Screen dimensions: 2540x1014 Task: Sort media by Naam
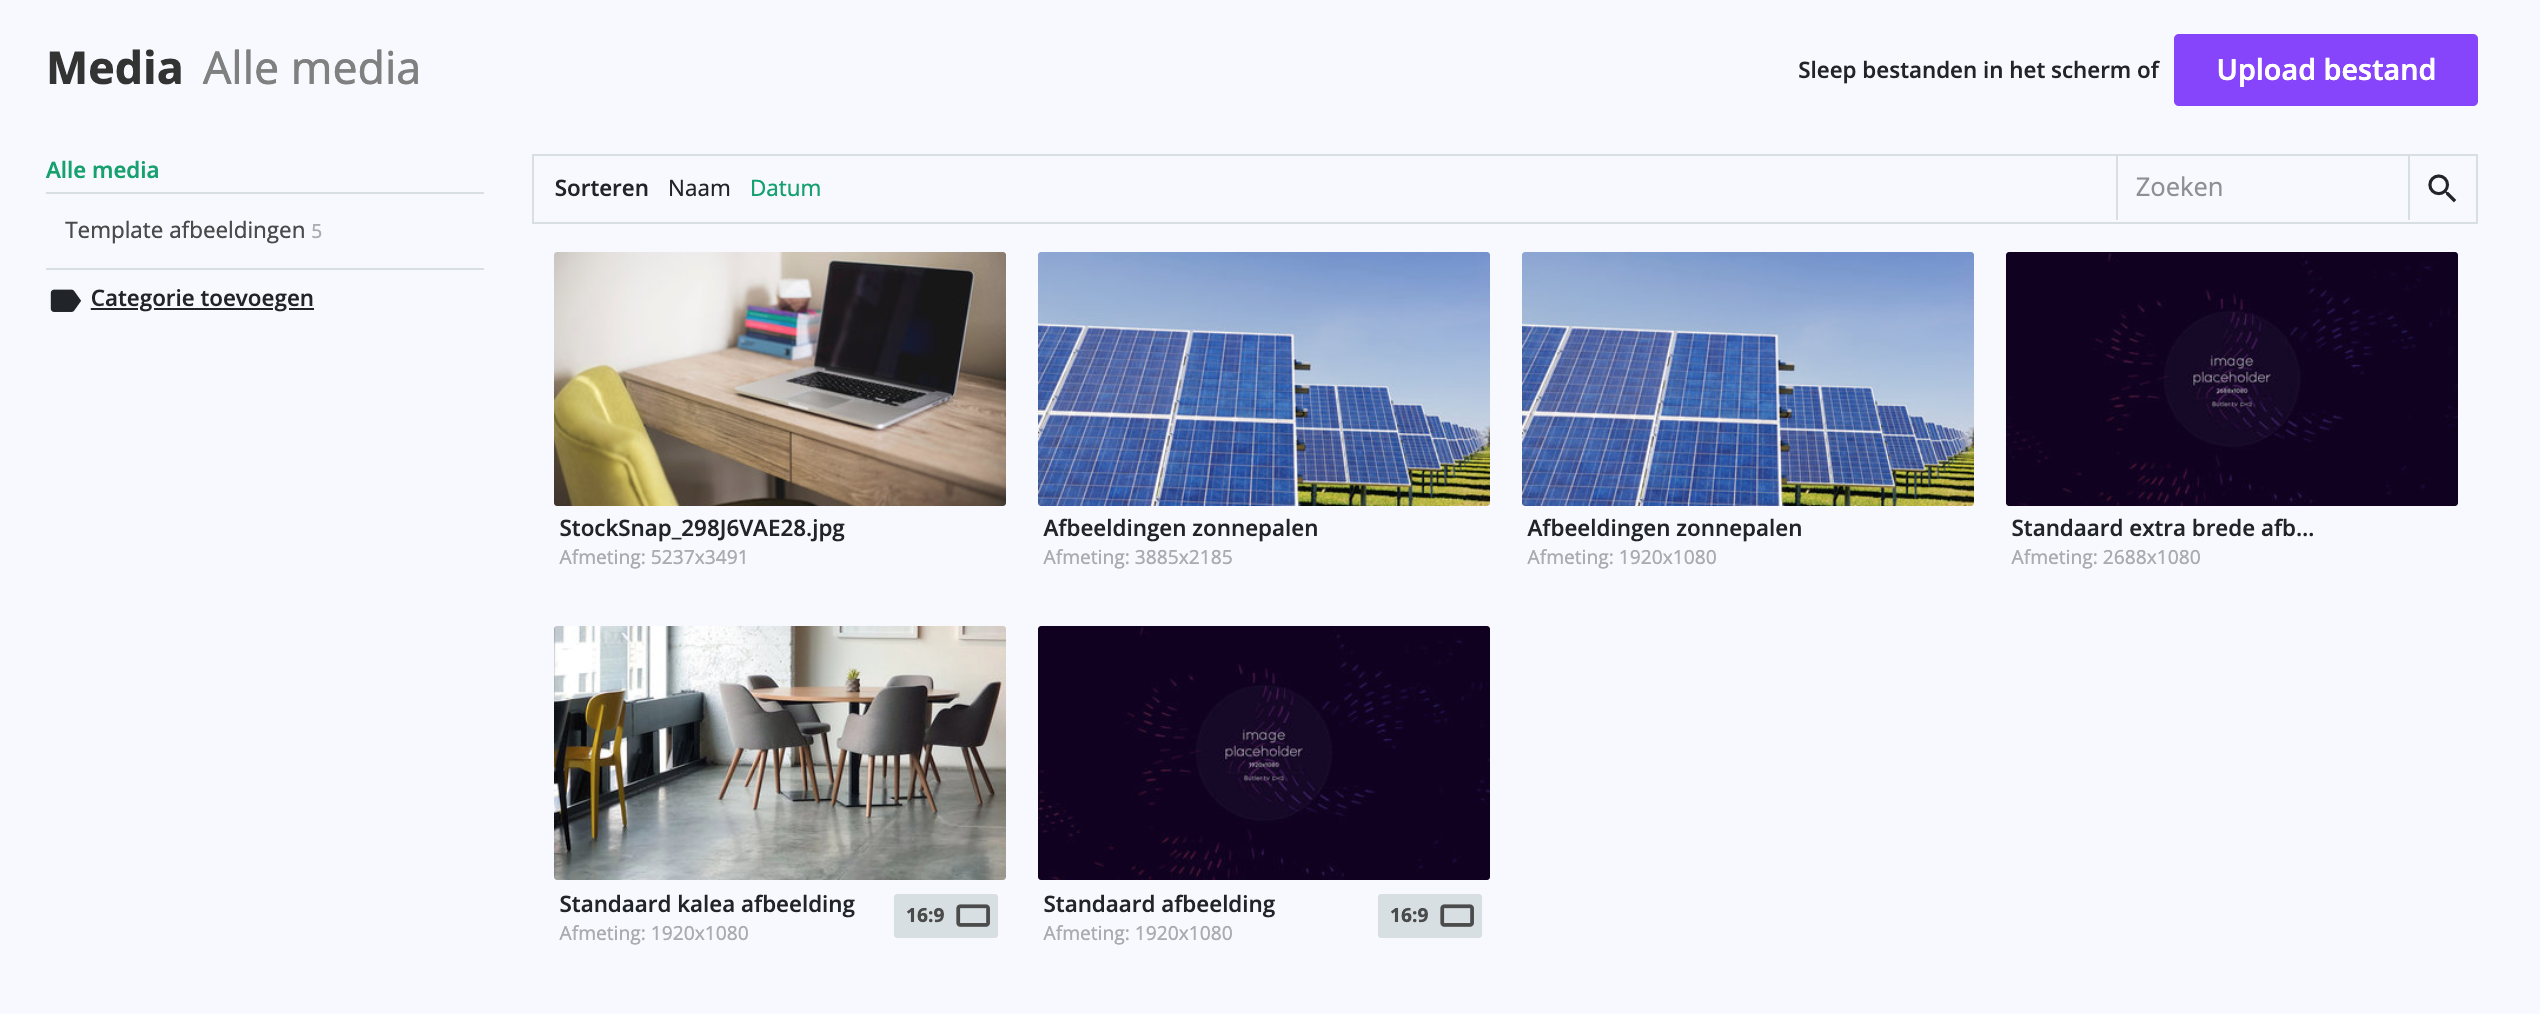[x=698, y=188]
